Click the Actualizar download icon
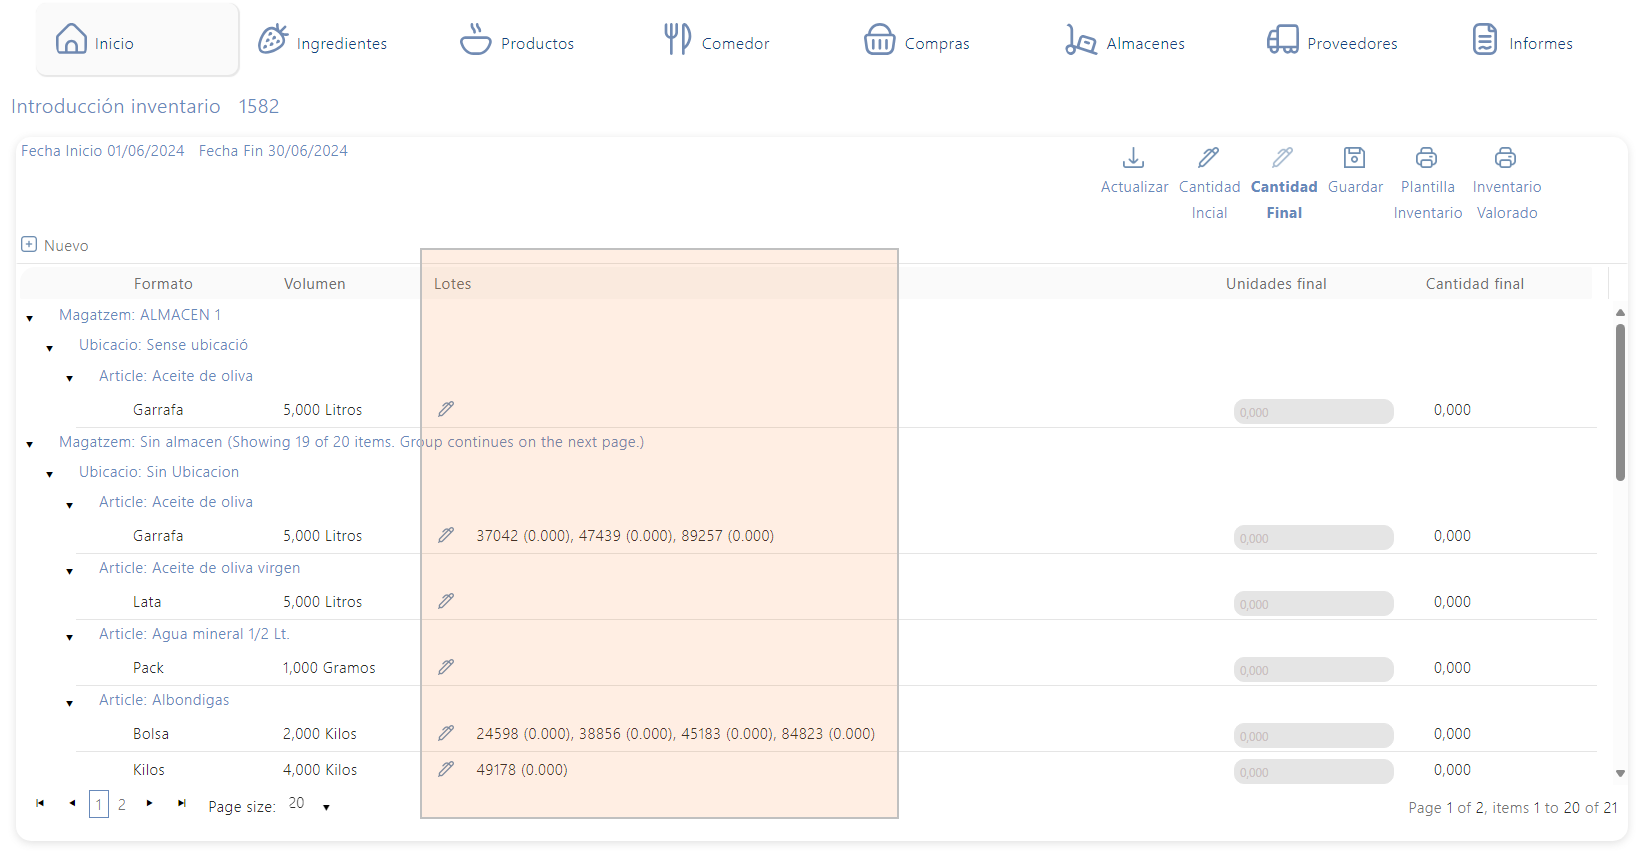 [x=1133, y=158]
